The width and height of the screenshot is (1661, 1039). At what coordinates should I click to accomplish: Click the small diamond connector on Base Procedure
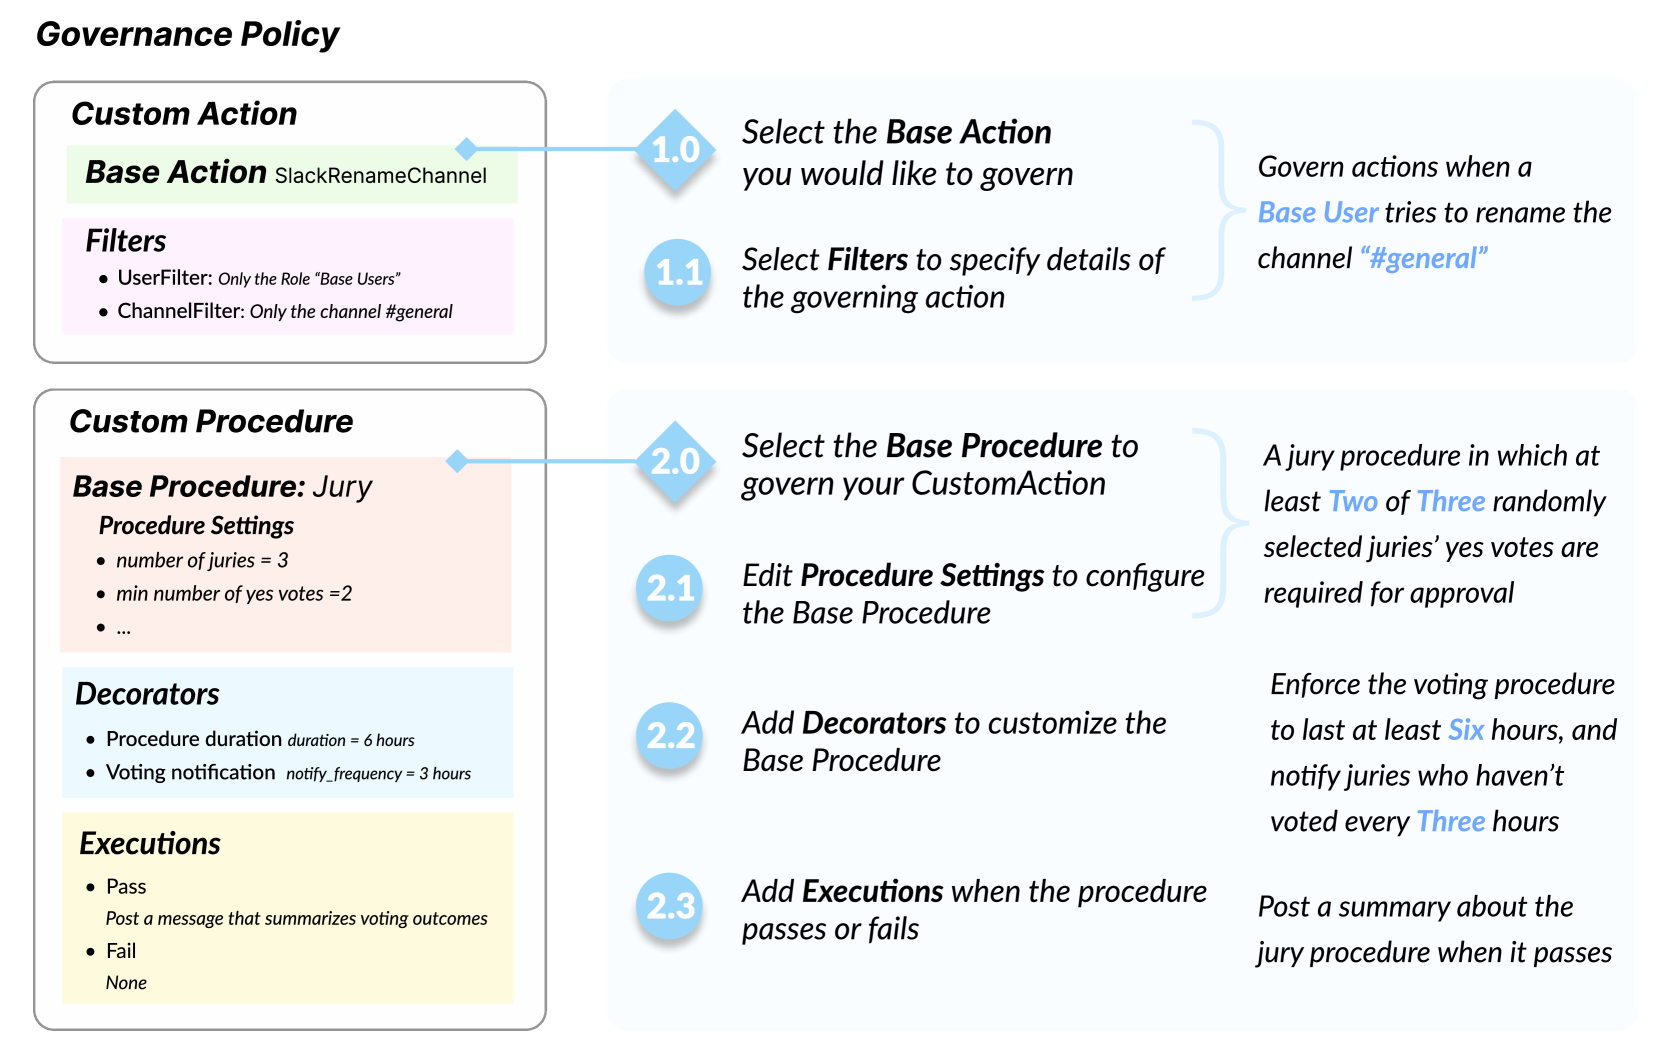pos(457,461)
